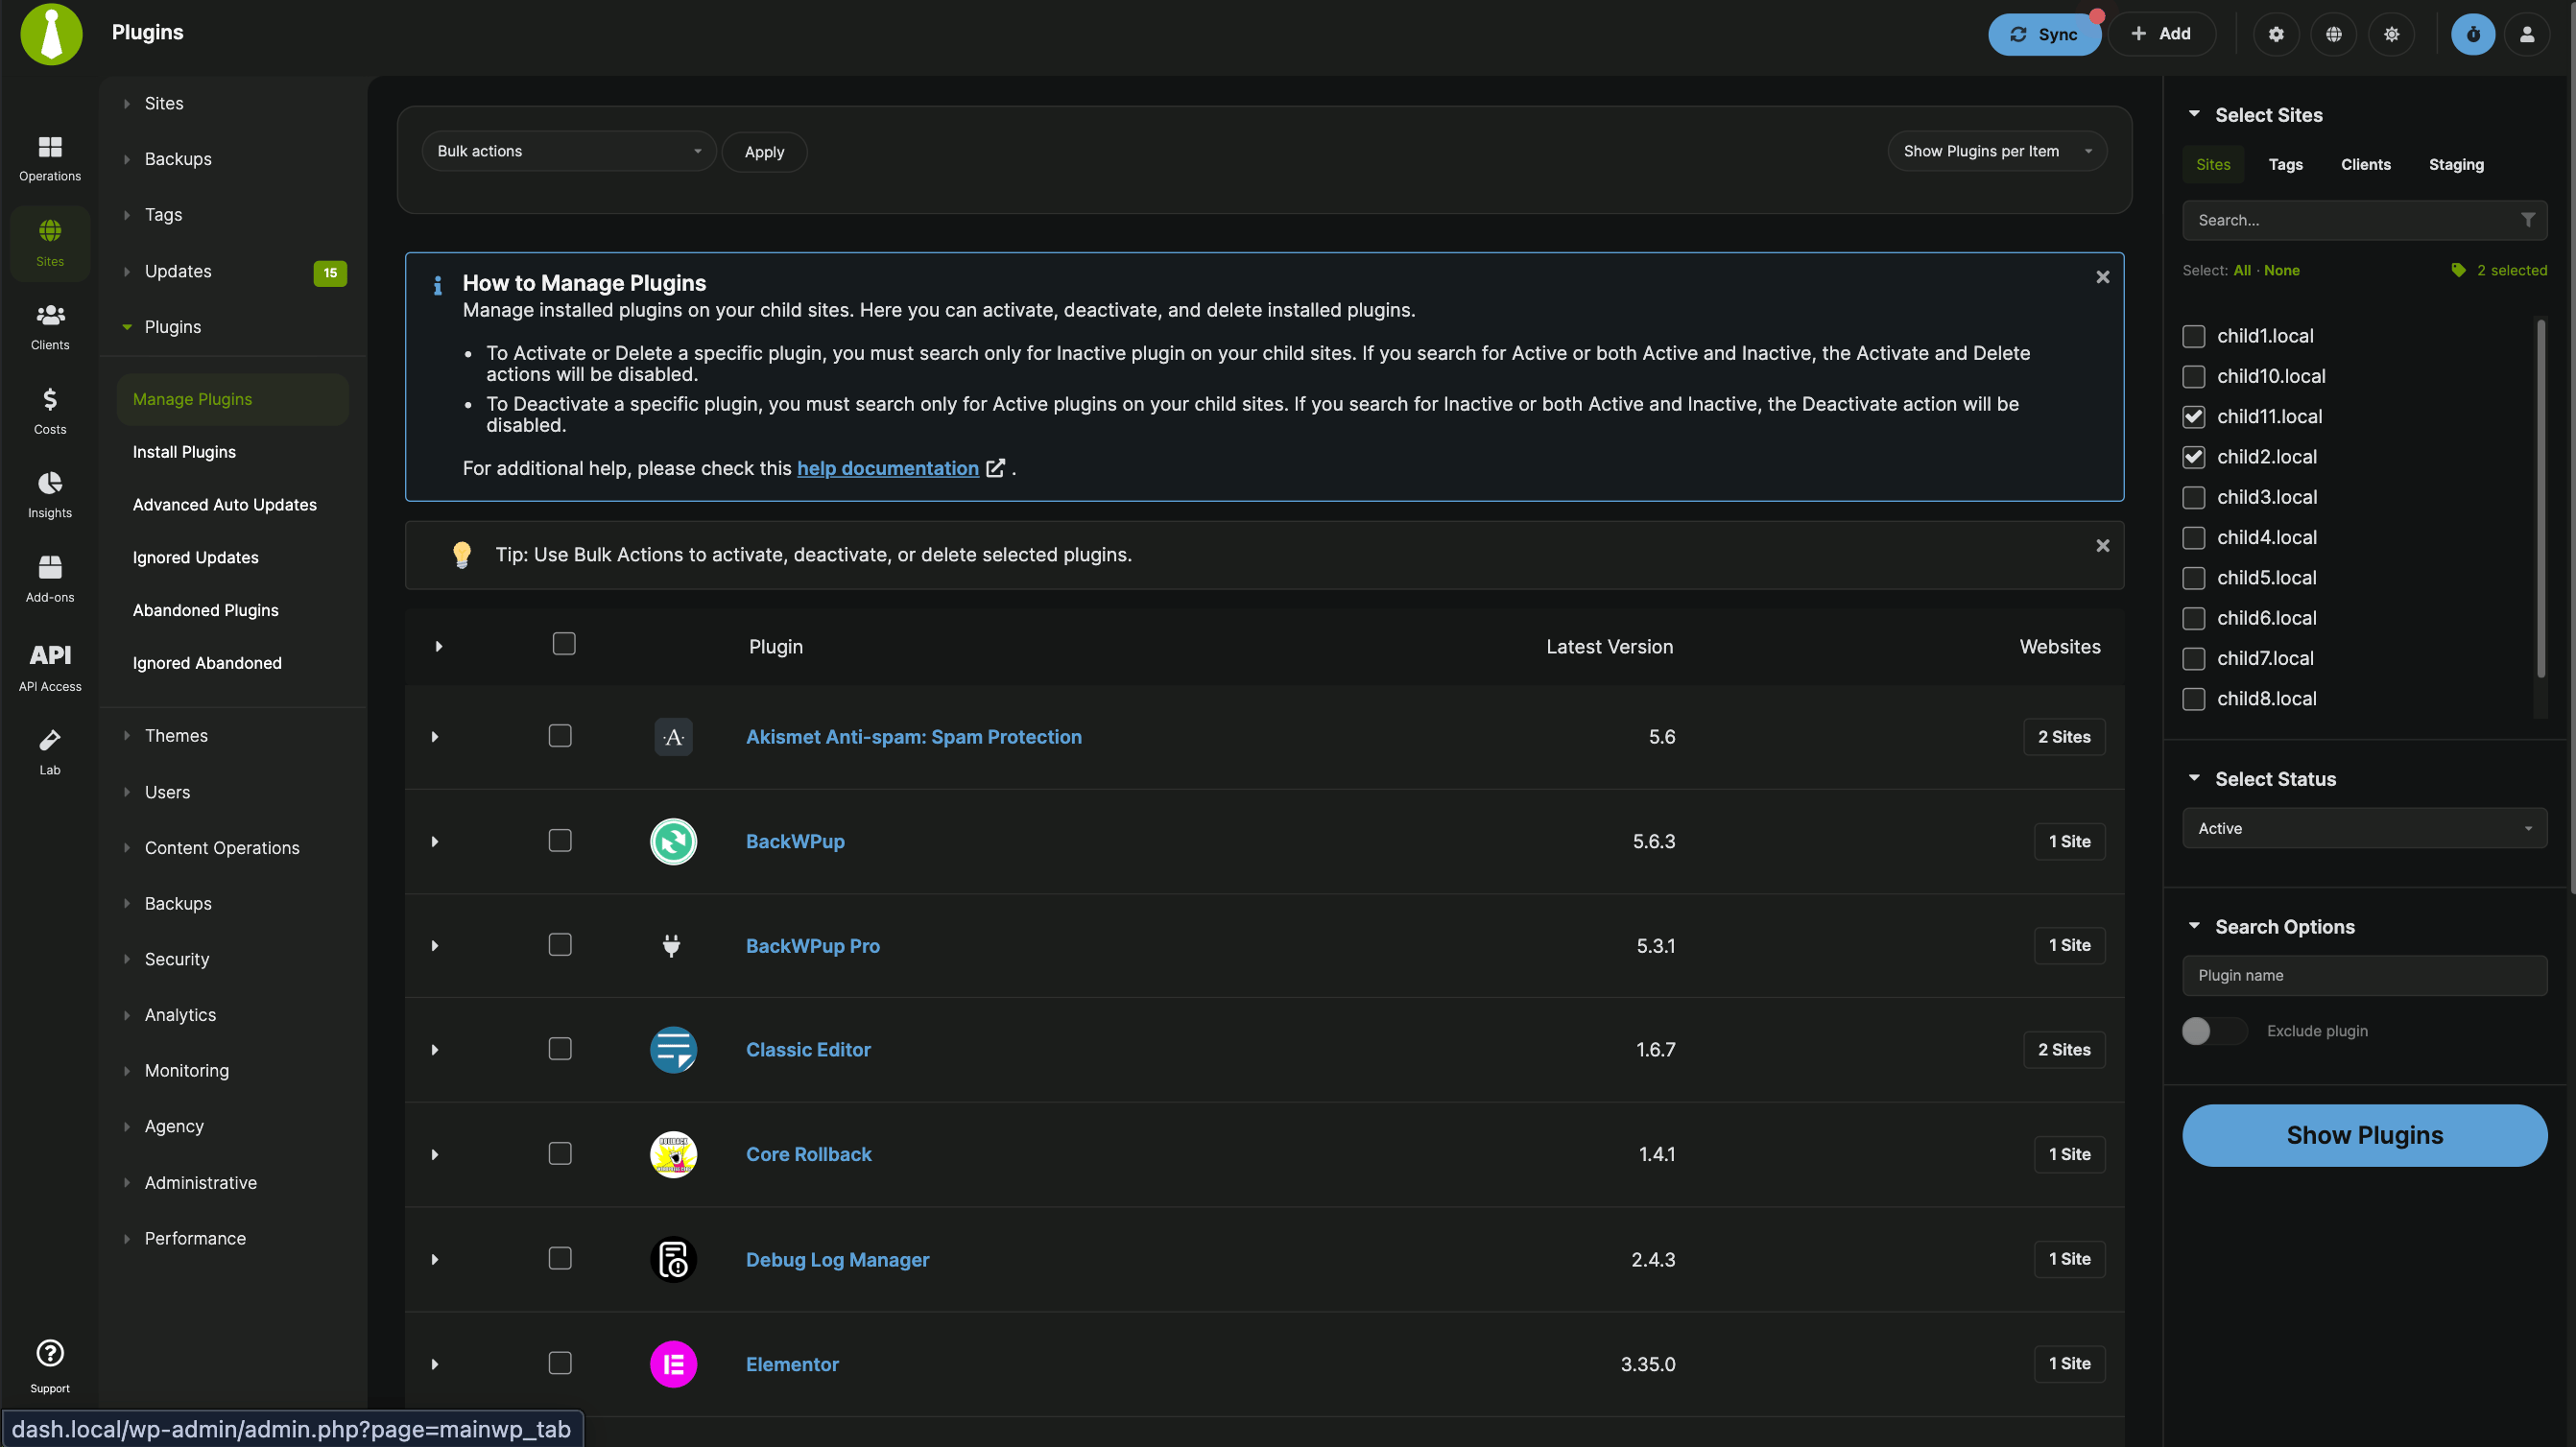Click the BackWPup plugin icon
This screenshot has height=1447, width=2576.
click(673, 841)
